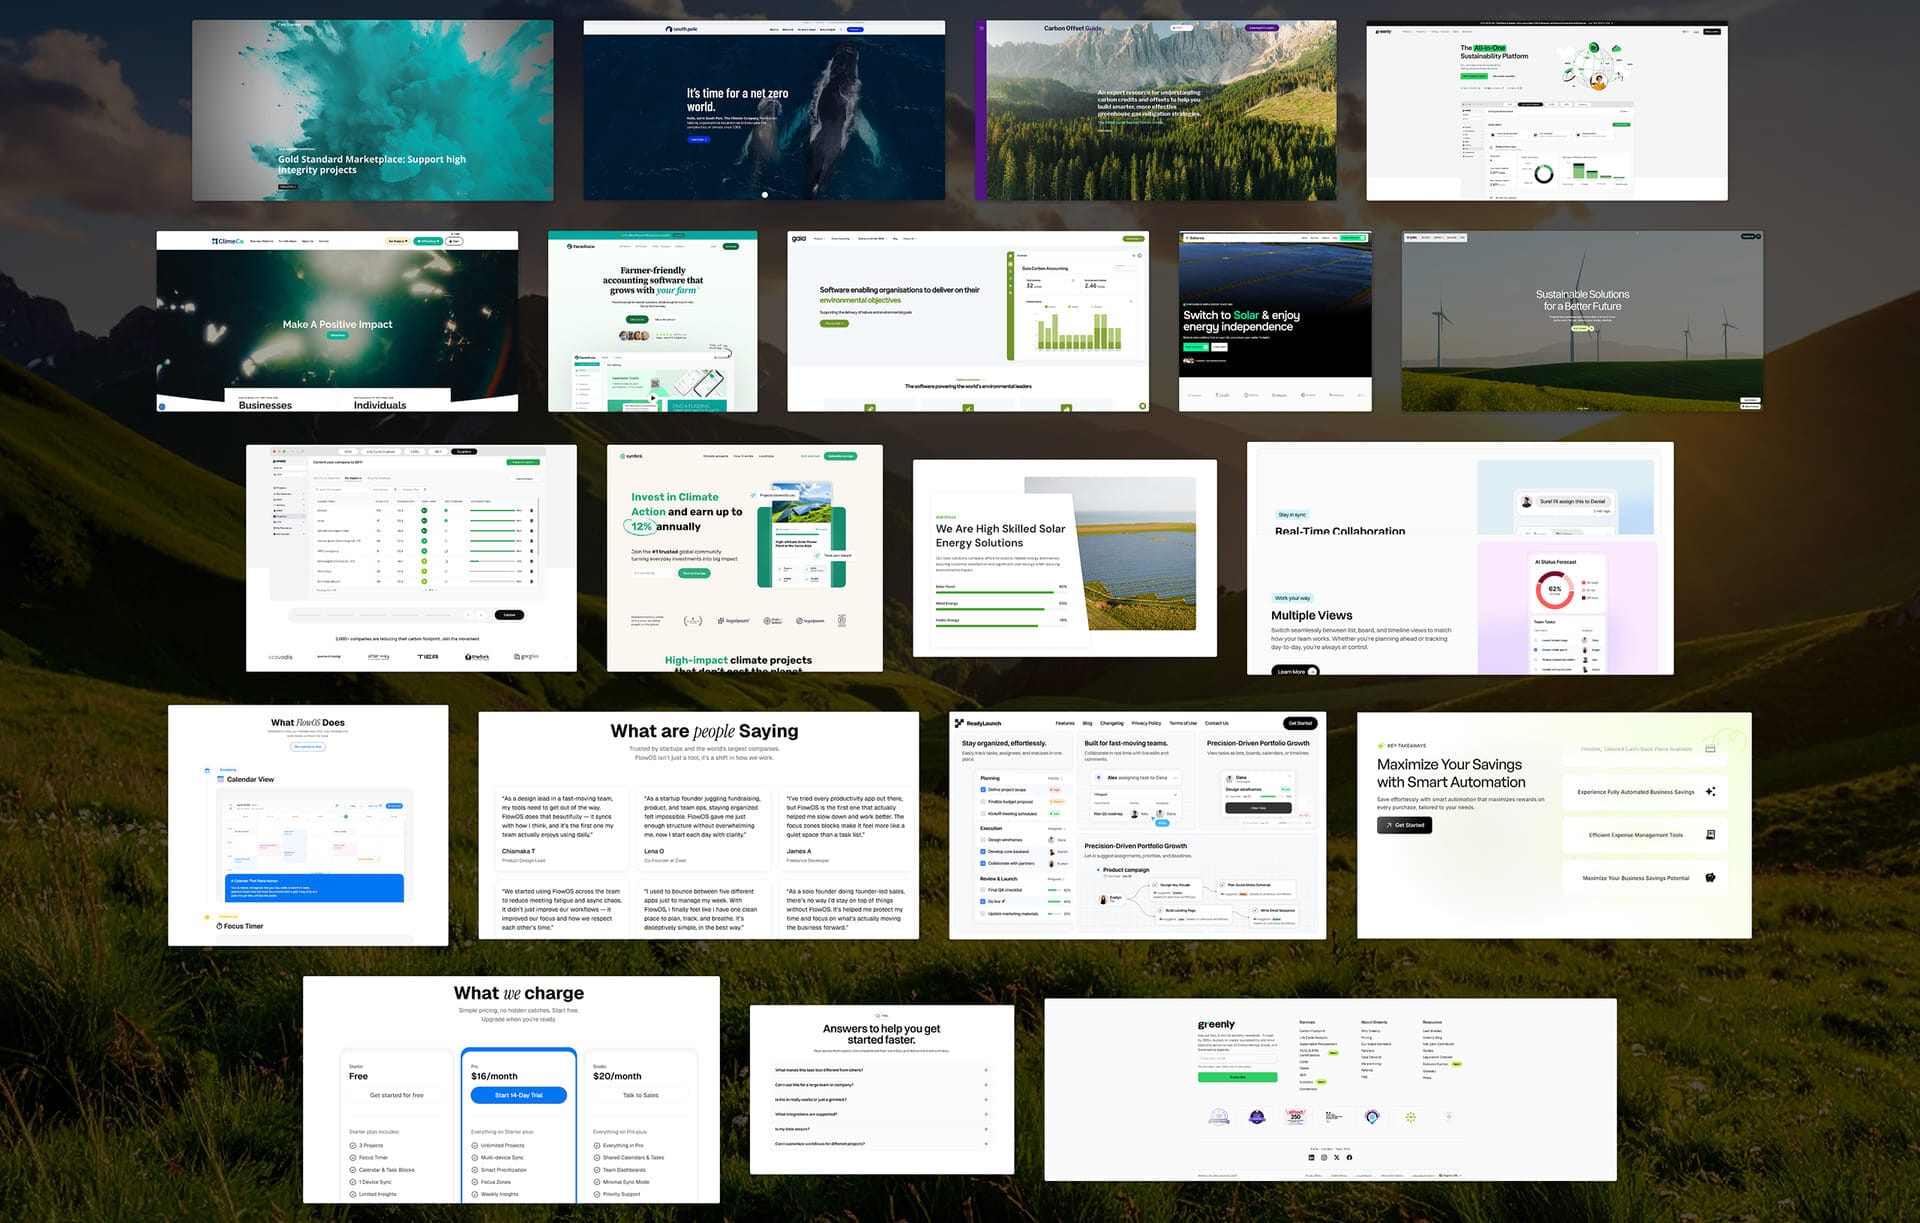Click the X (Twitter) icon in the greenly footer

1336,1157
